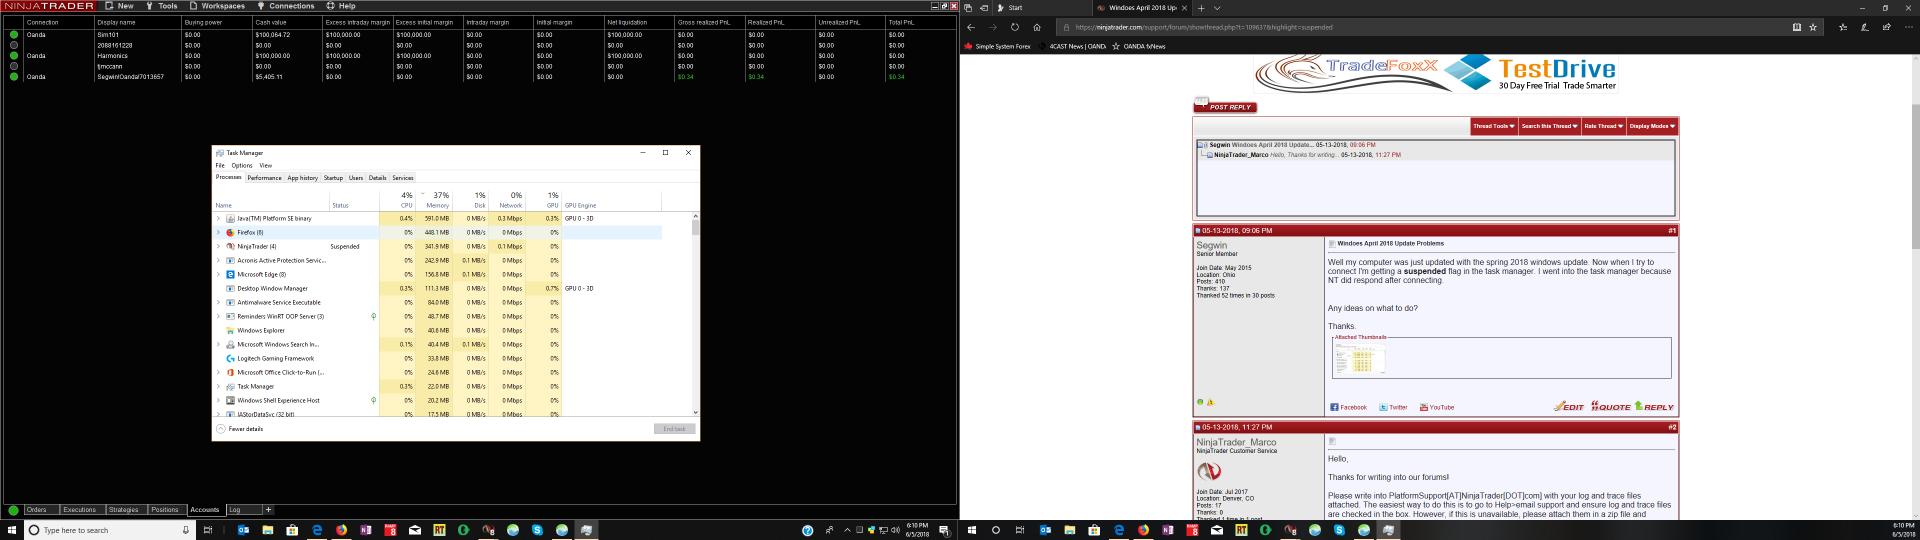Open the Services tab in Task Manager
Viewport: 1920px width, 540px height.
[402, 178]
